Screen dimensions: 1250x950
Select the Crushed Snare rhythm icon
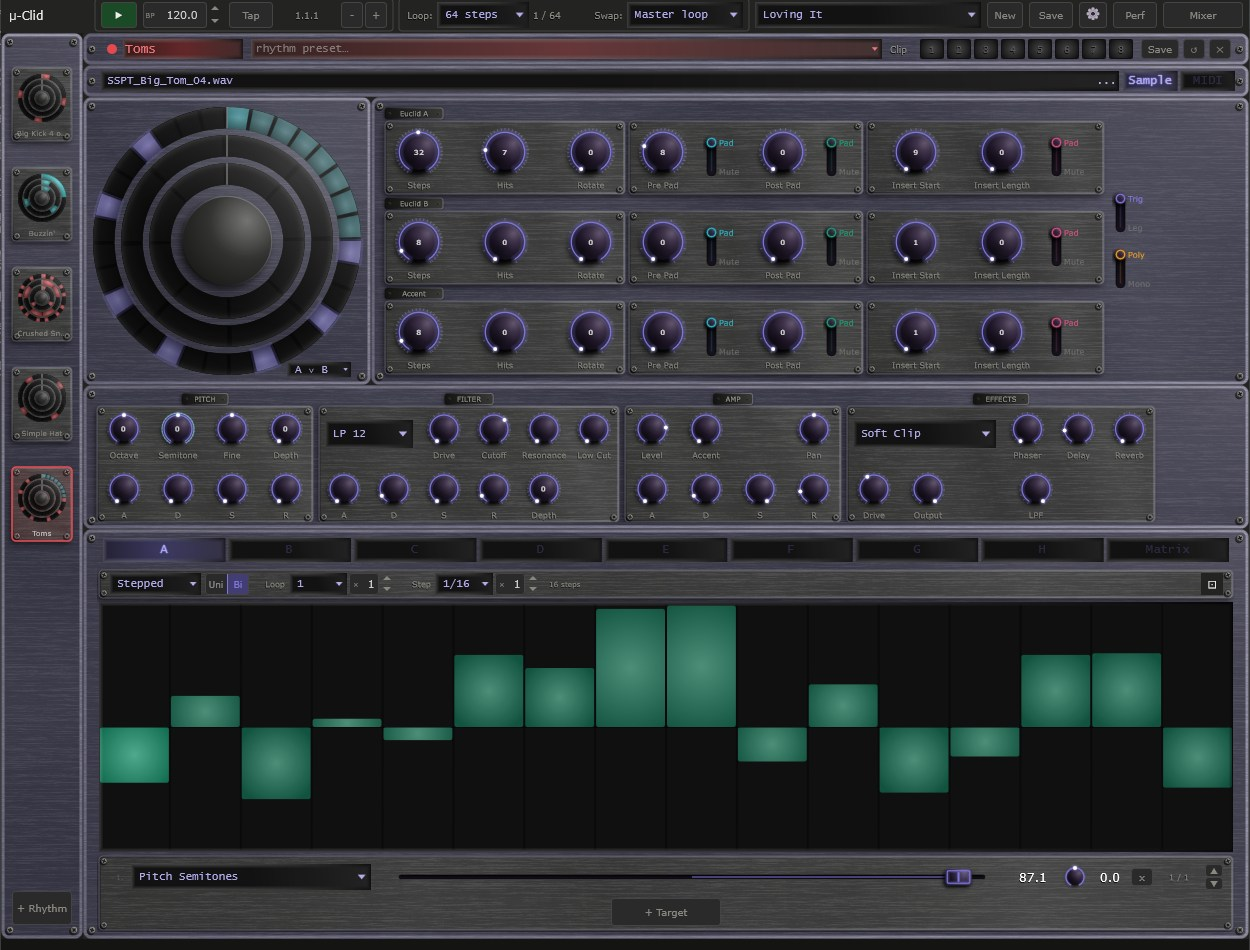pyautogui.click(x=42, y=304)
